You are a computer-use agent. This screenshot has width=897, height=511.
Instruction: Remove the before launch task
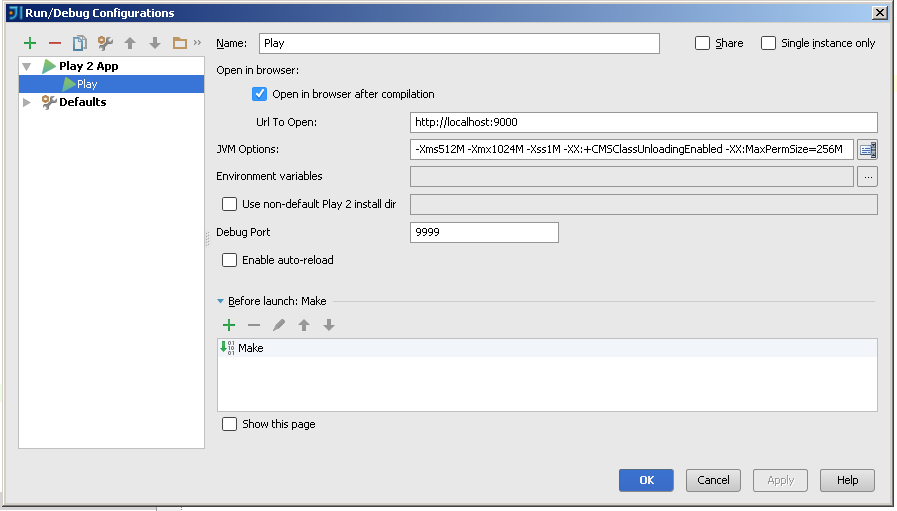point(254,325)
